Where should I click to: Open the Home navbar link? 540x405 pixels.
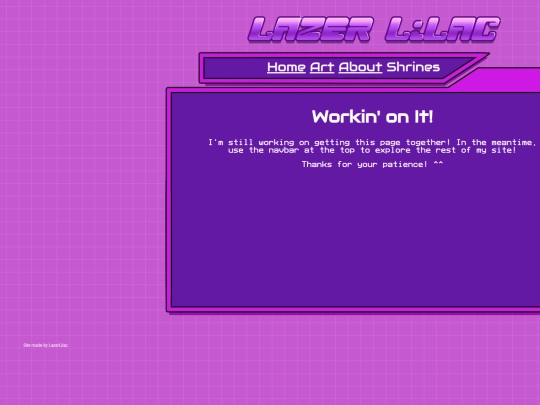pyautogui.click(x=286, y=67)
